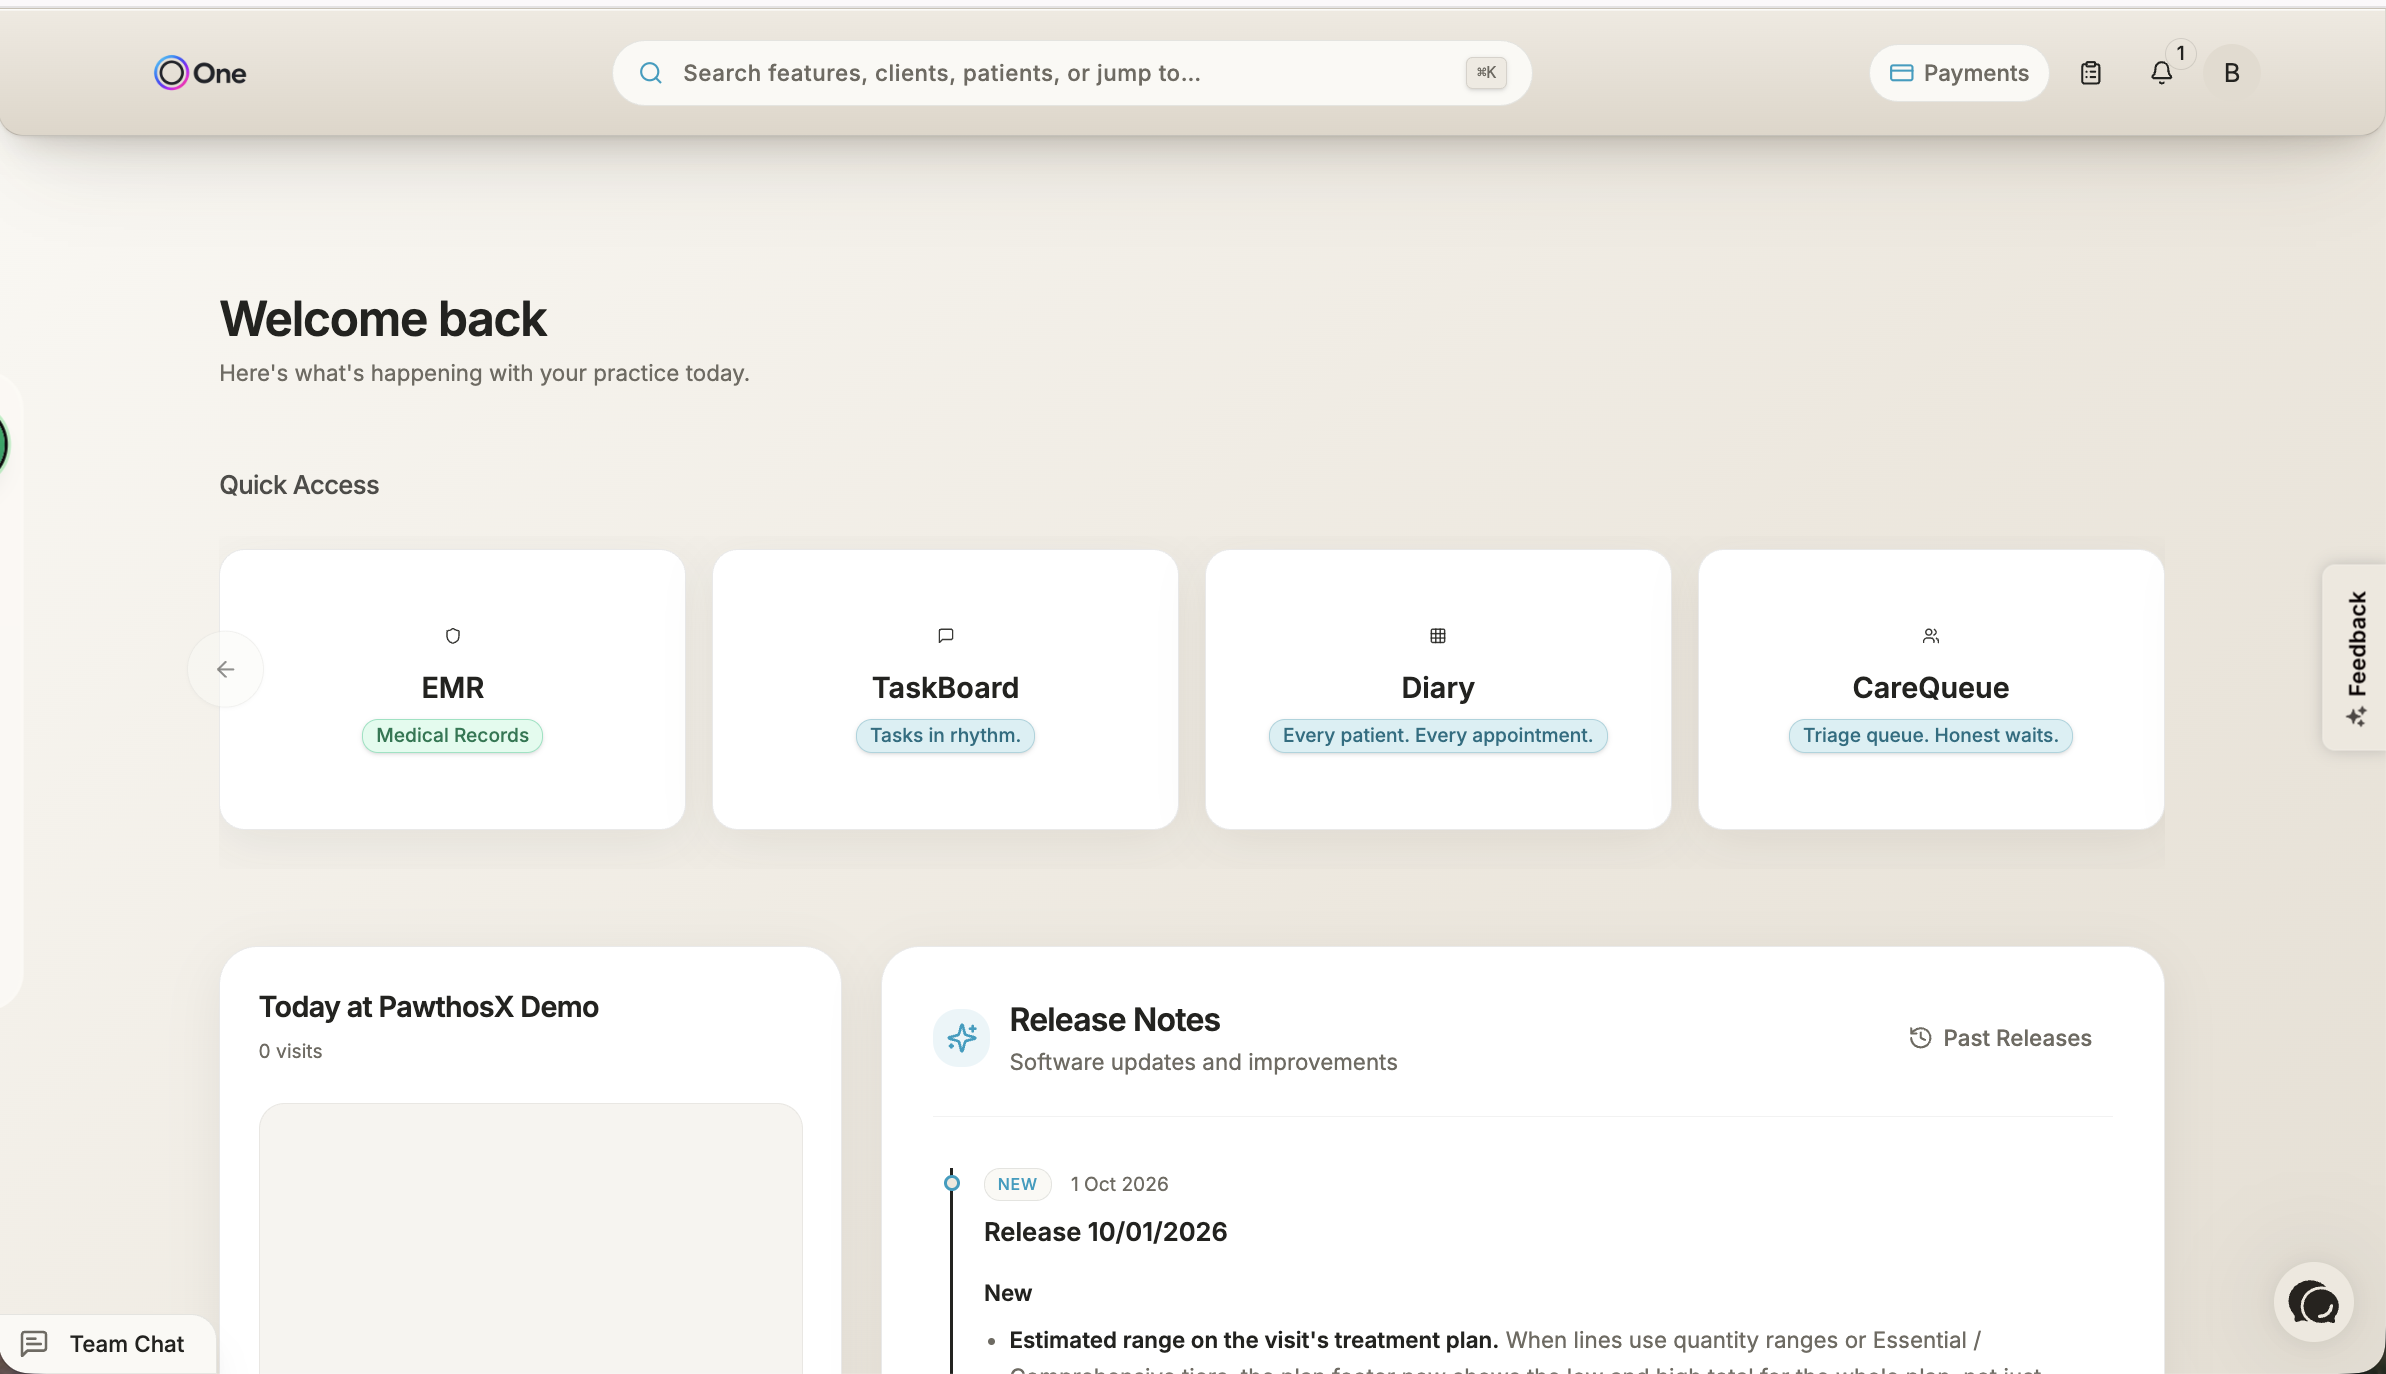Click the release timeline circle marker
The height and width of the screenshot is (1374, 2386).
click(x=952, y=1184)
